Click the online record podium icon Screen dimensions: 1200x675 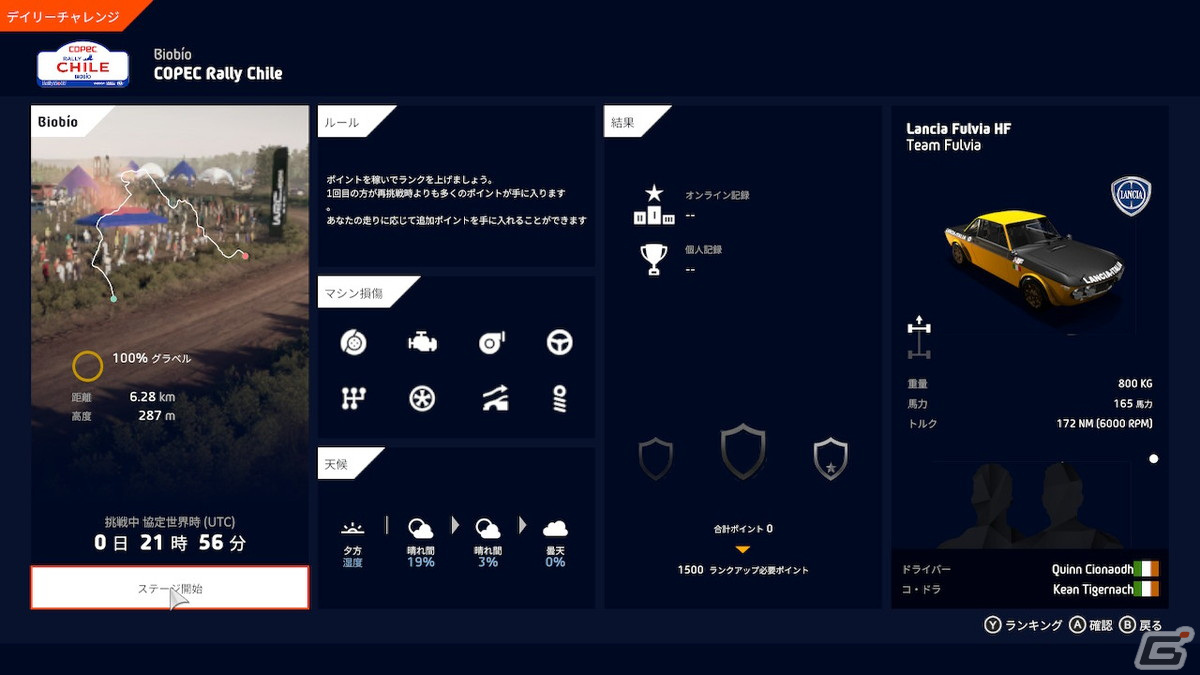(x=654, y=205)
